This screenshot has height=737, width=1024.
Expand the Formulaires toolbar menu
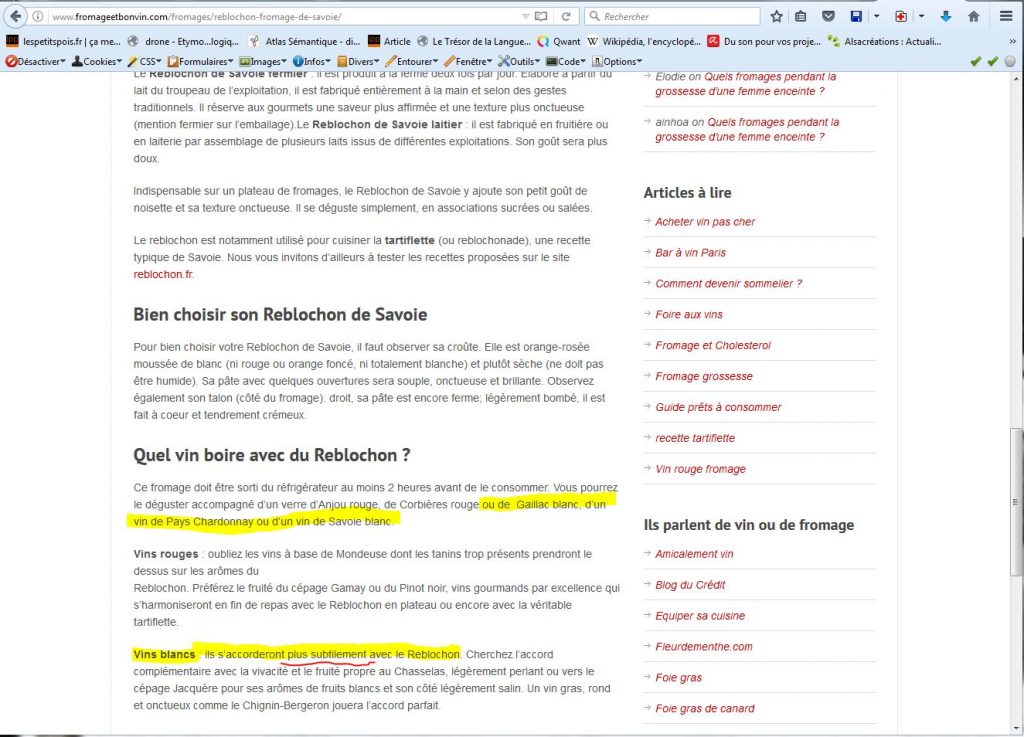200,61
